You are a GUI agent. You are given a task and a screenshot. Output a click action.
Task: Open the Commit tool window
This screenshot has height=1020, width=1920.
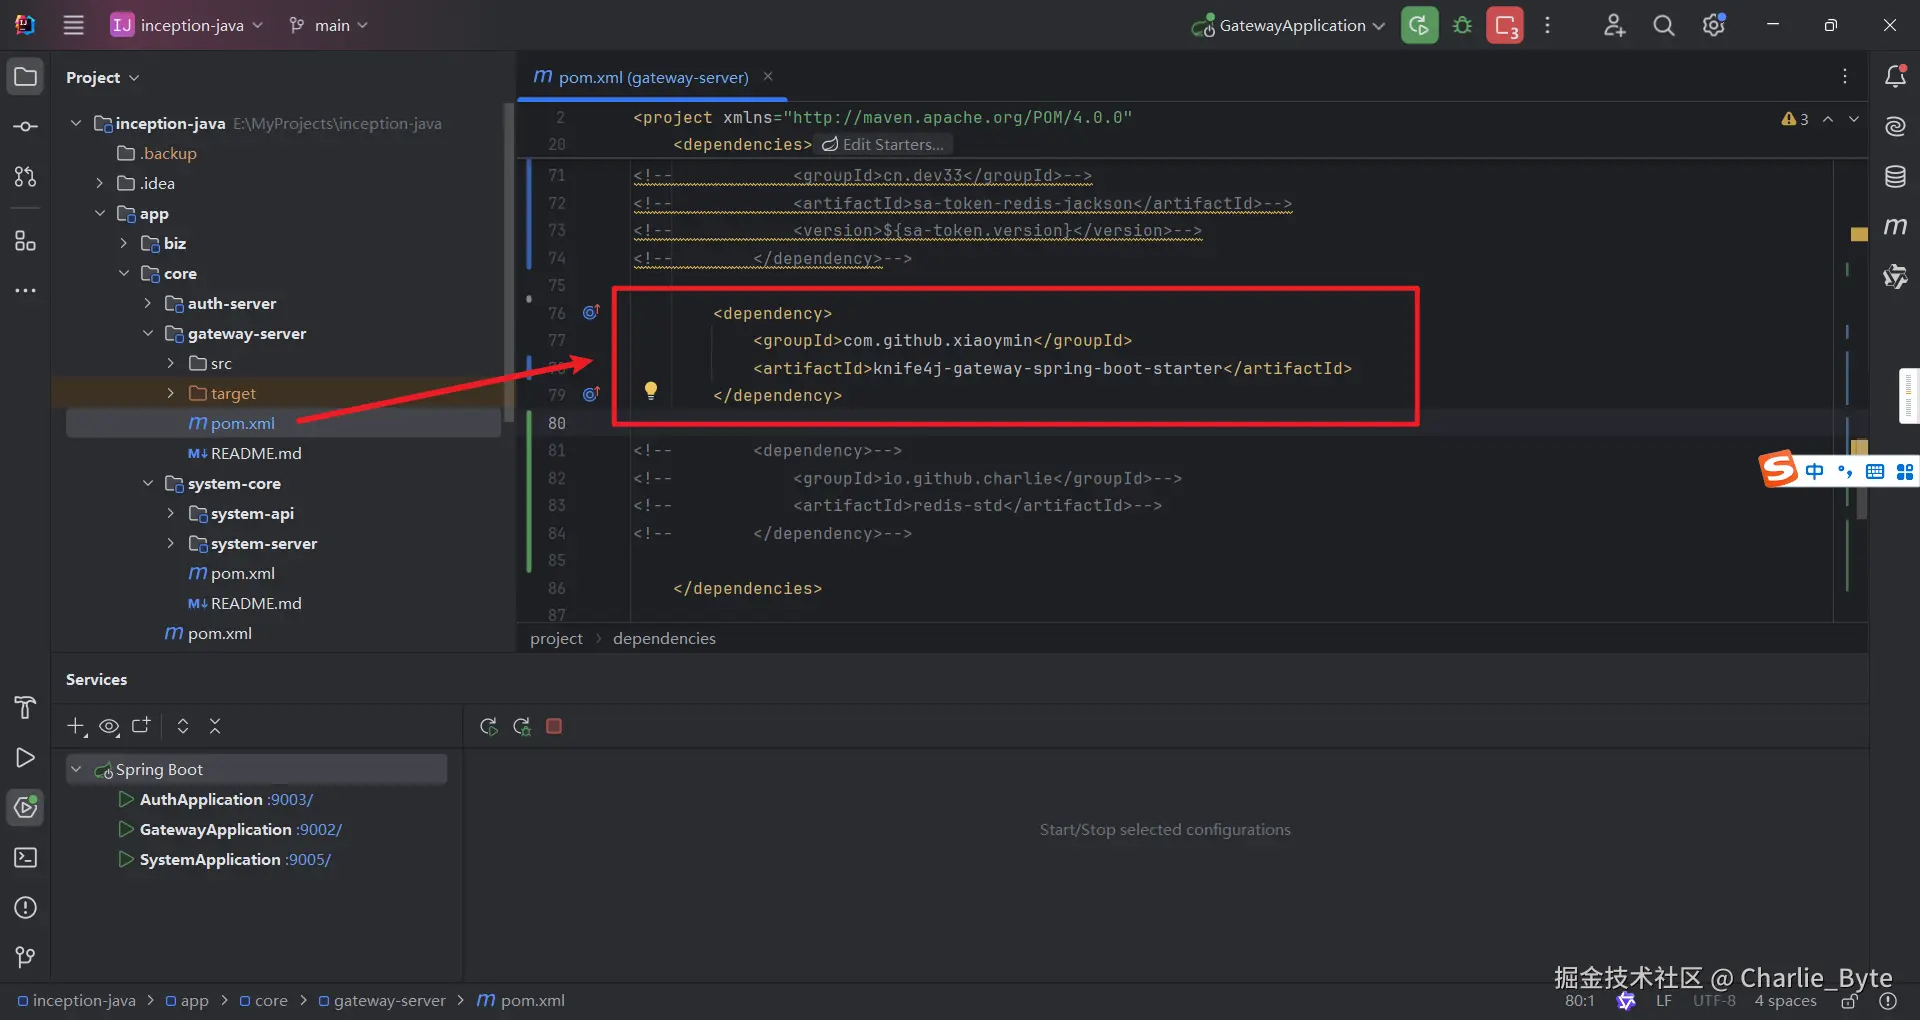click(x=26, y=127)
